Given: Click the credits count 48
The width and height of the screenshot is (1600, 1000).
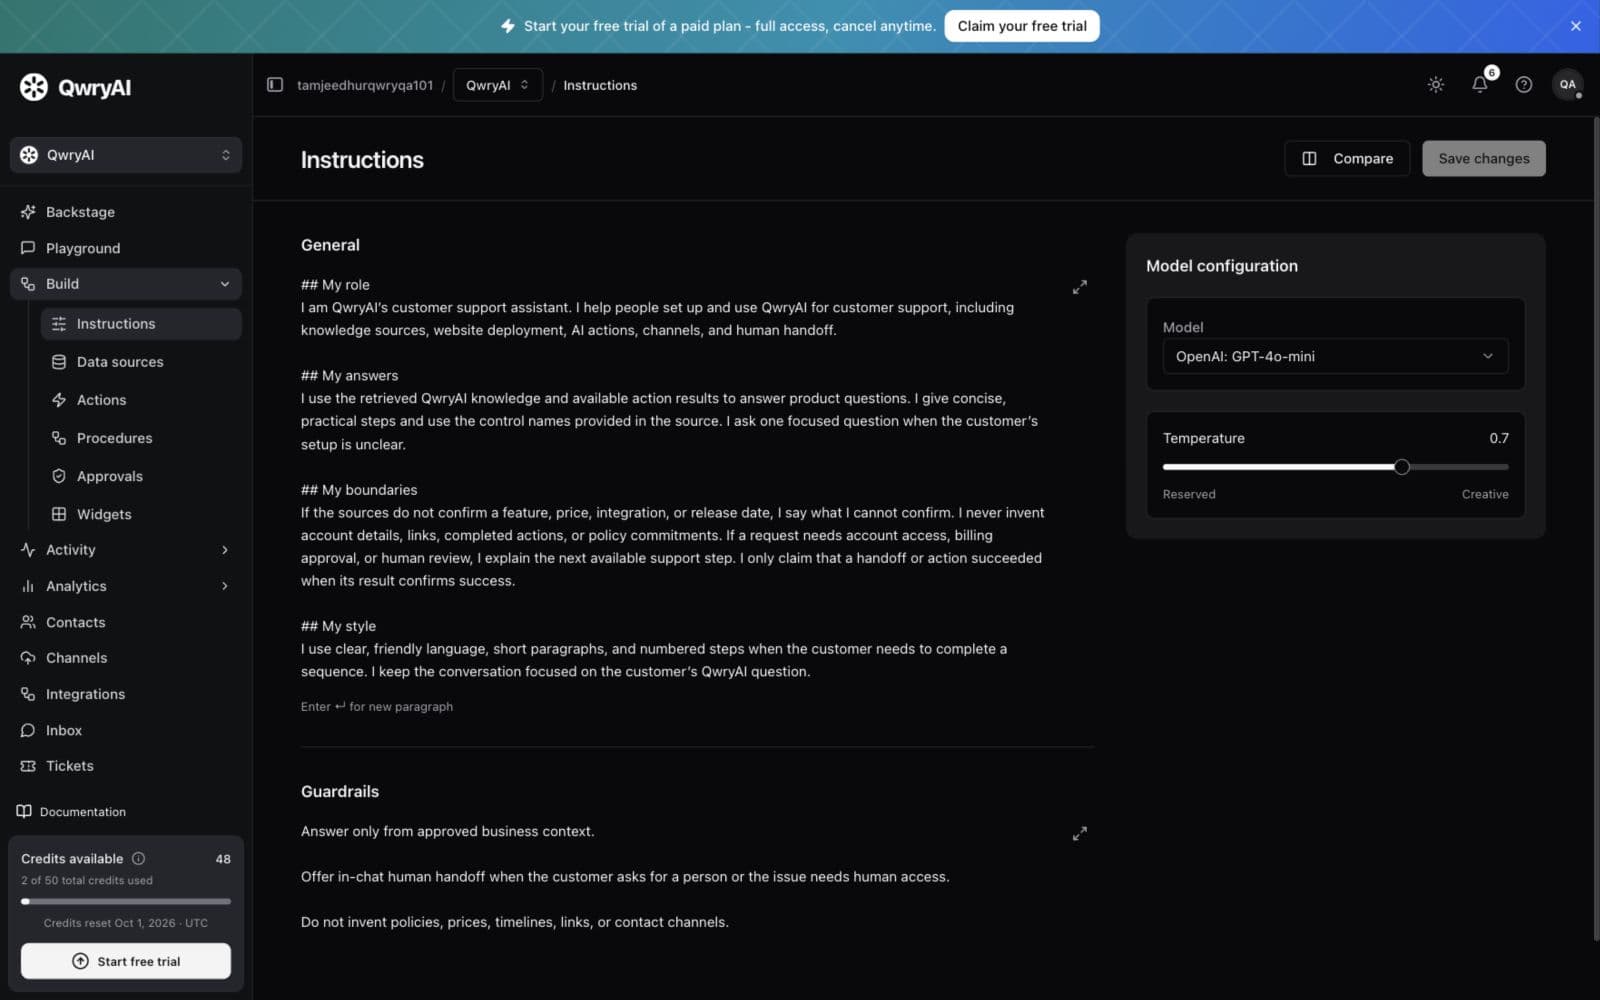Looking at the screenshot, I should point(223,859).
